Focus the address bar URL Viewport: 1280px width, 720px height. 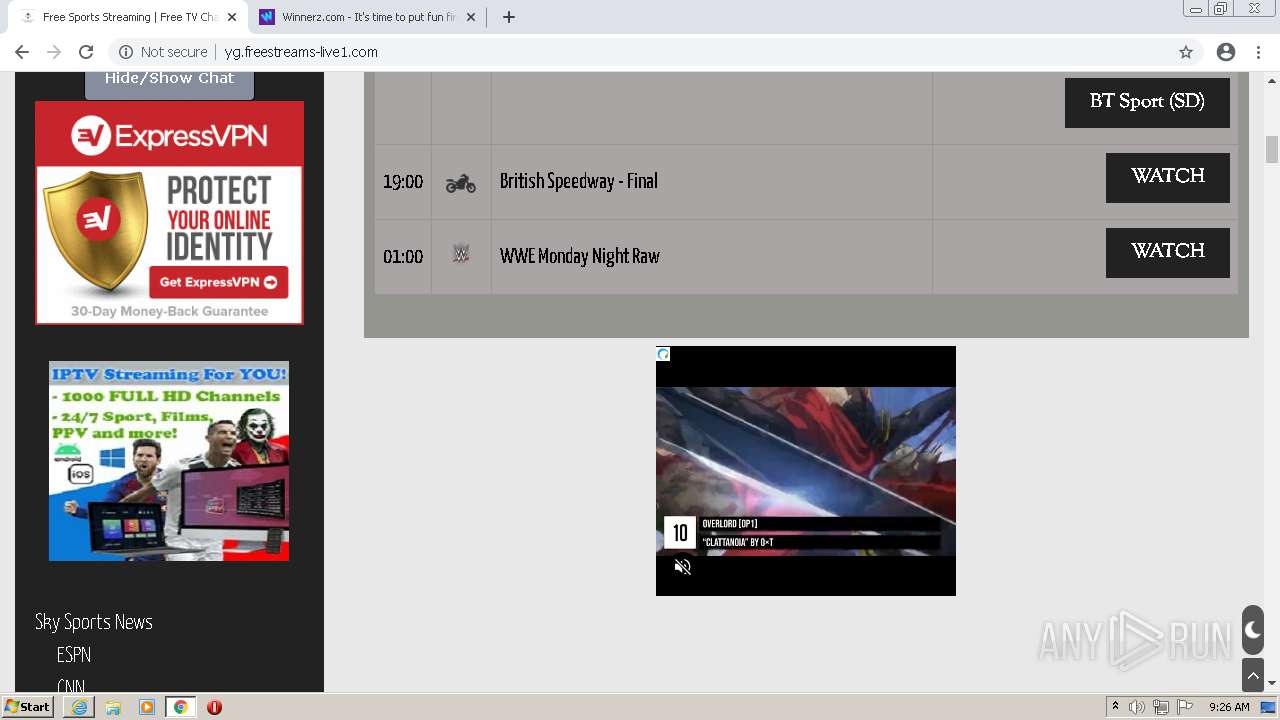(301, 52)
